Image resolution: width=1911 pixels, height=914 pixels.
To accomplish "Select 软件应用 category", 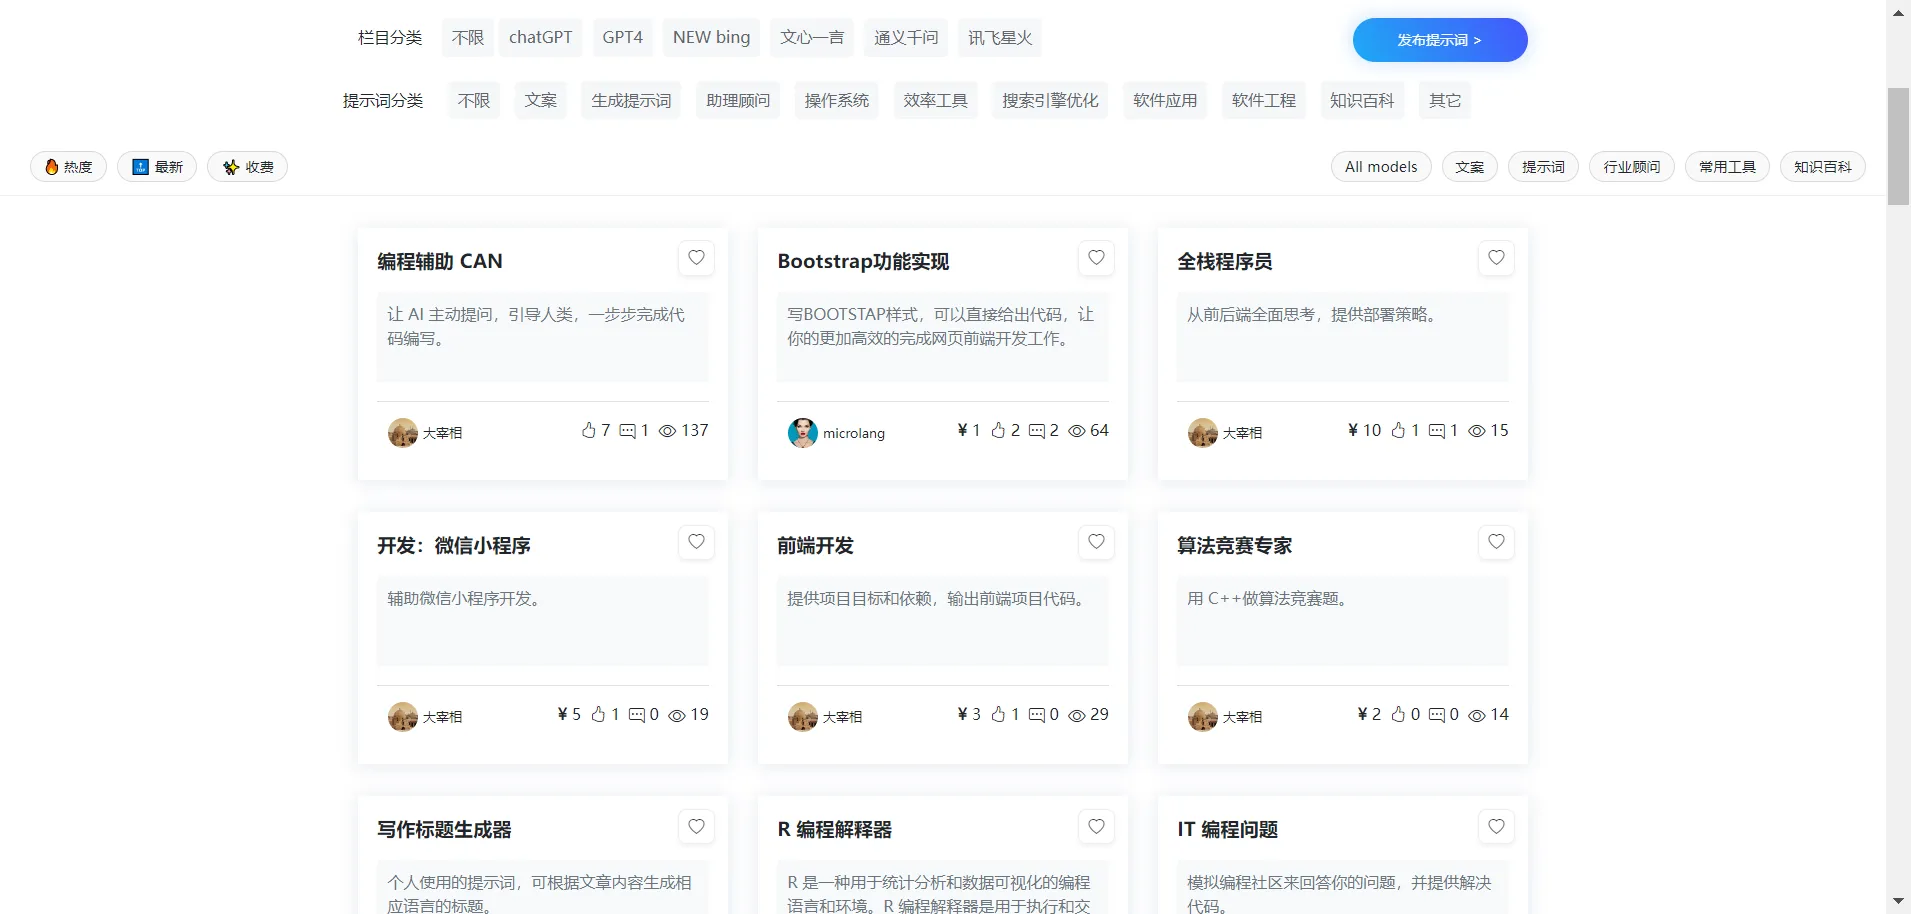I will (x=1165, y=101).
